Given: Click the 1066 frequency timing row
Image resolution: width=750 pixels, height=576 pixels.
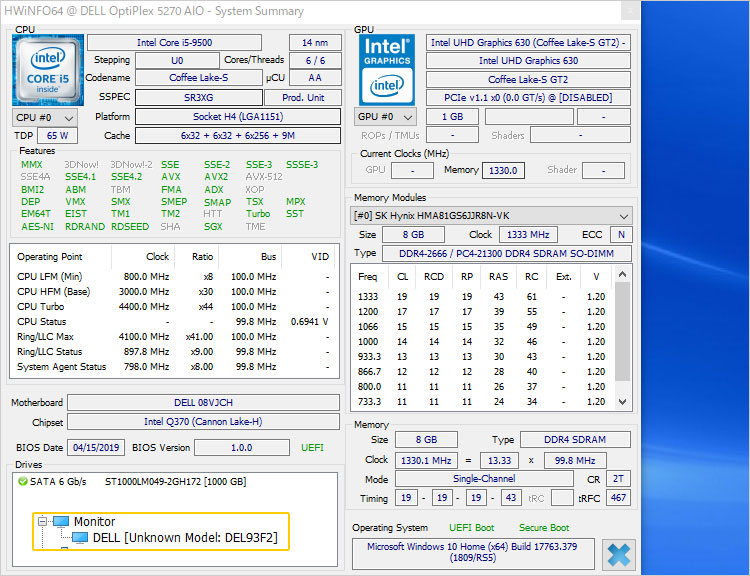Looking at the screenshot, I should point(482,327).
